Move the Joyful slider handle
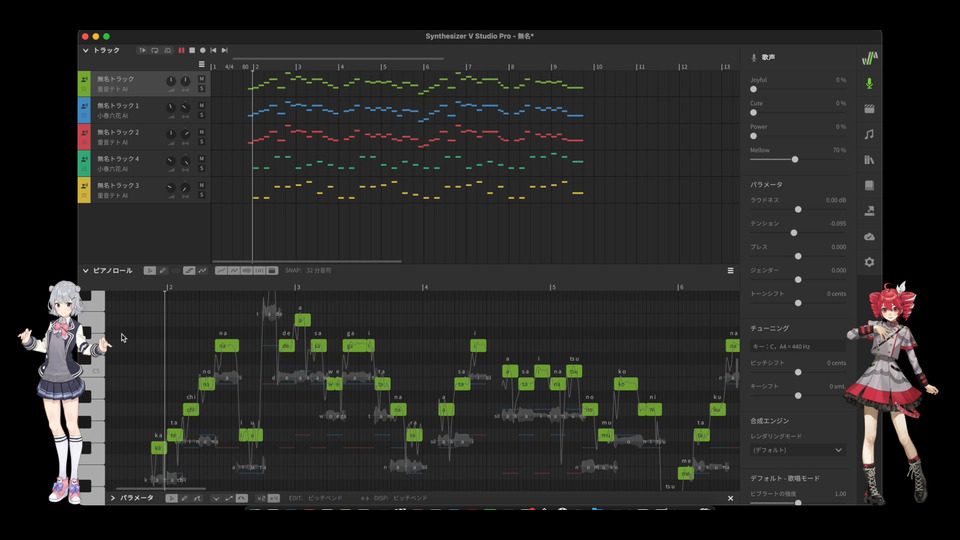This screenshot has width=960, height=540. click(x=754, y=89)
